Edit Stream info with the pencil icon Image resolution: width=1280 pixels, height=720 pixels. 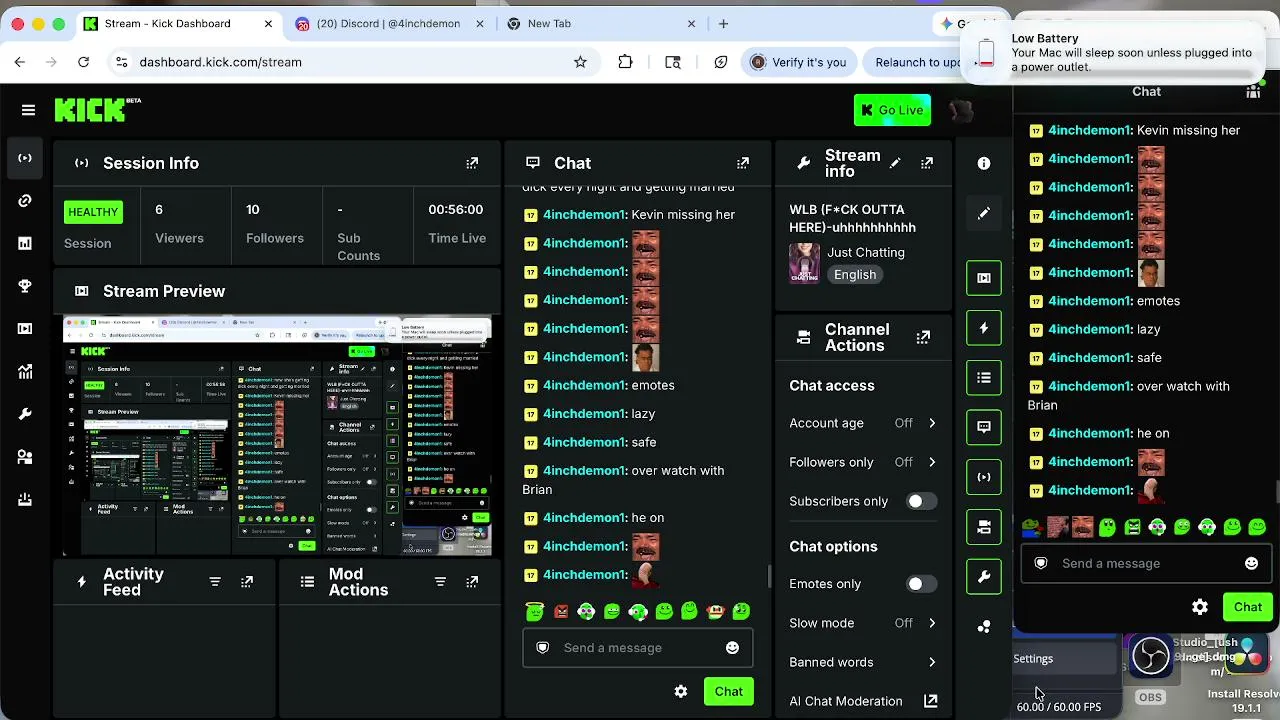895,163
